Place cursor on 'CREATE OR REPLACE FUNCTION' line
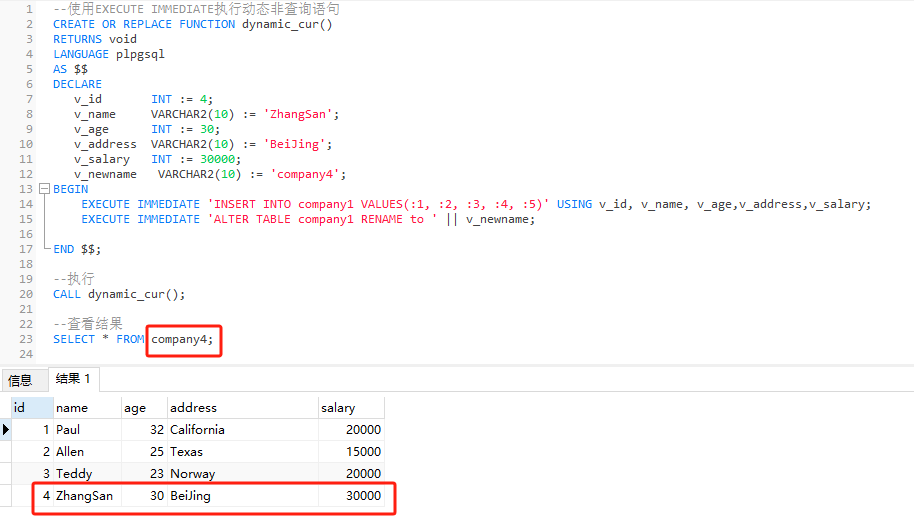 pyautogui.click(x=192, y=24)
